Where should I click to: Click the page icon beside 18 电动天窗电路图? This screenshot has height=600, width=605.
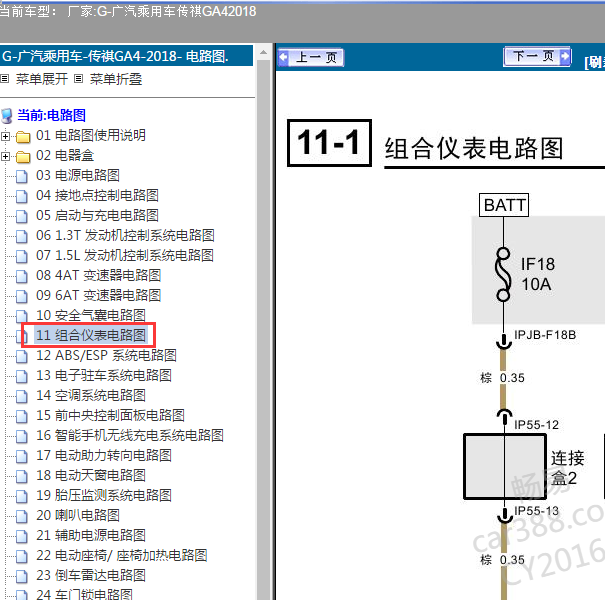coord(22,477)
